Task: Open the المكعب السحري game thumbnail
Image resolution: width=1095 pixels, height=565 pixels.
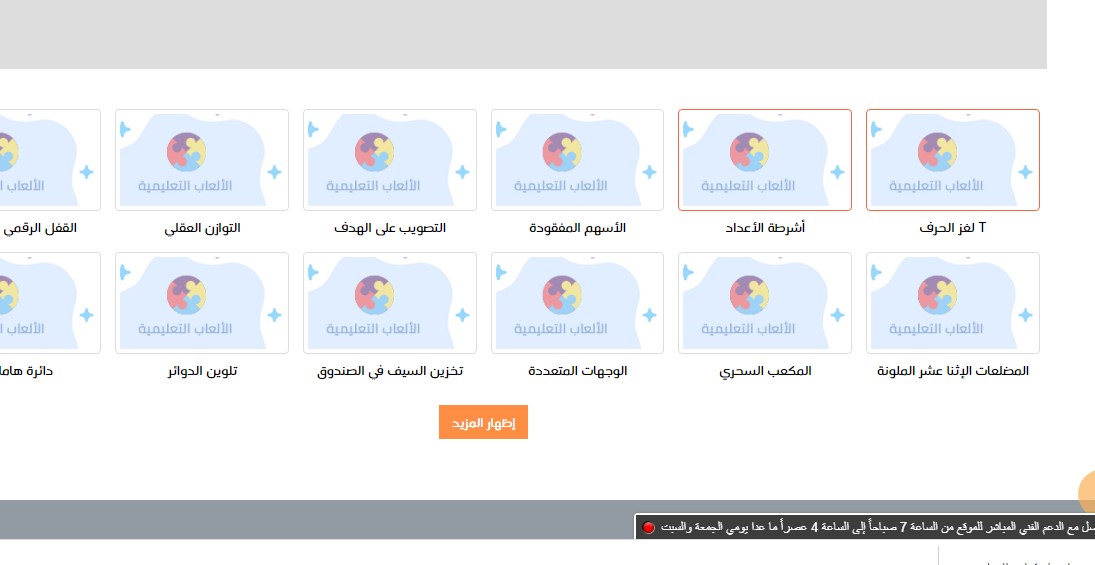Action: 765,303
